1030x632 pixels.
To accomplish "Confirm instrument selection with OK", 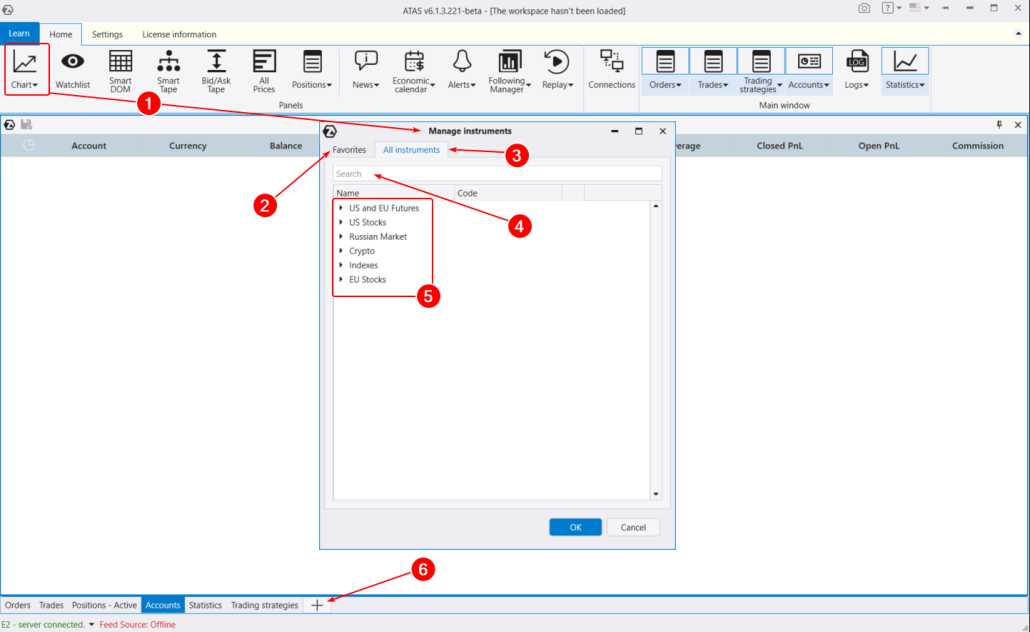I will coord(575,527).
